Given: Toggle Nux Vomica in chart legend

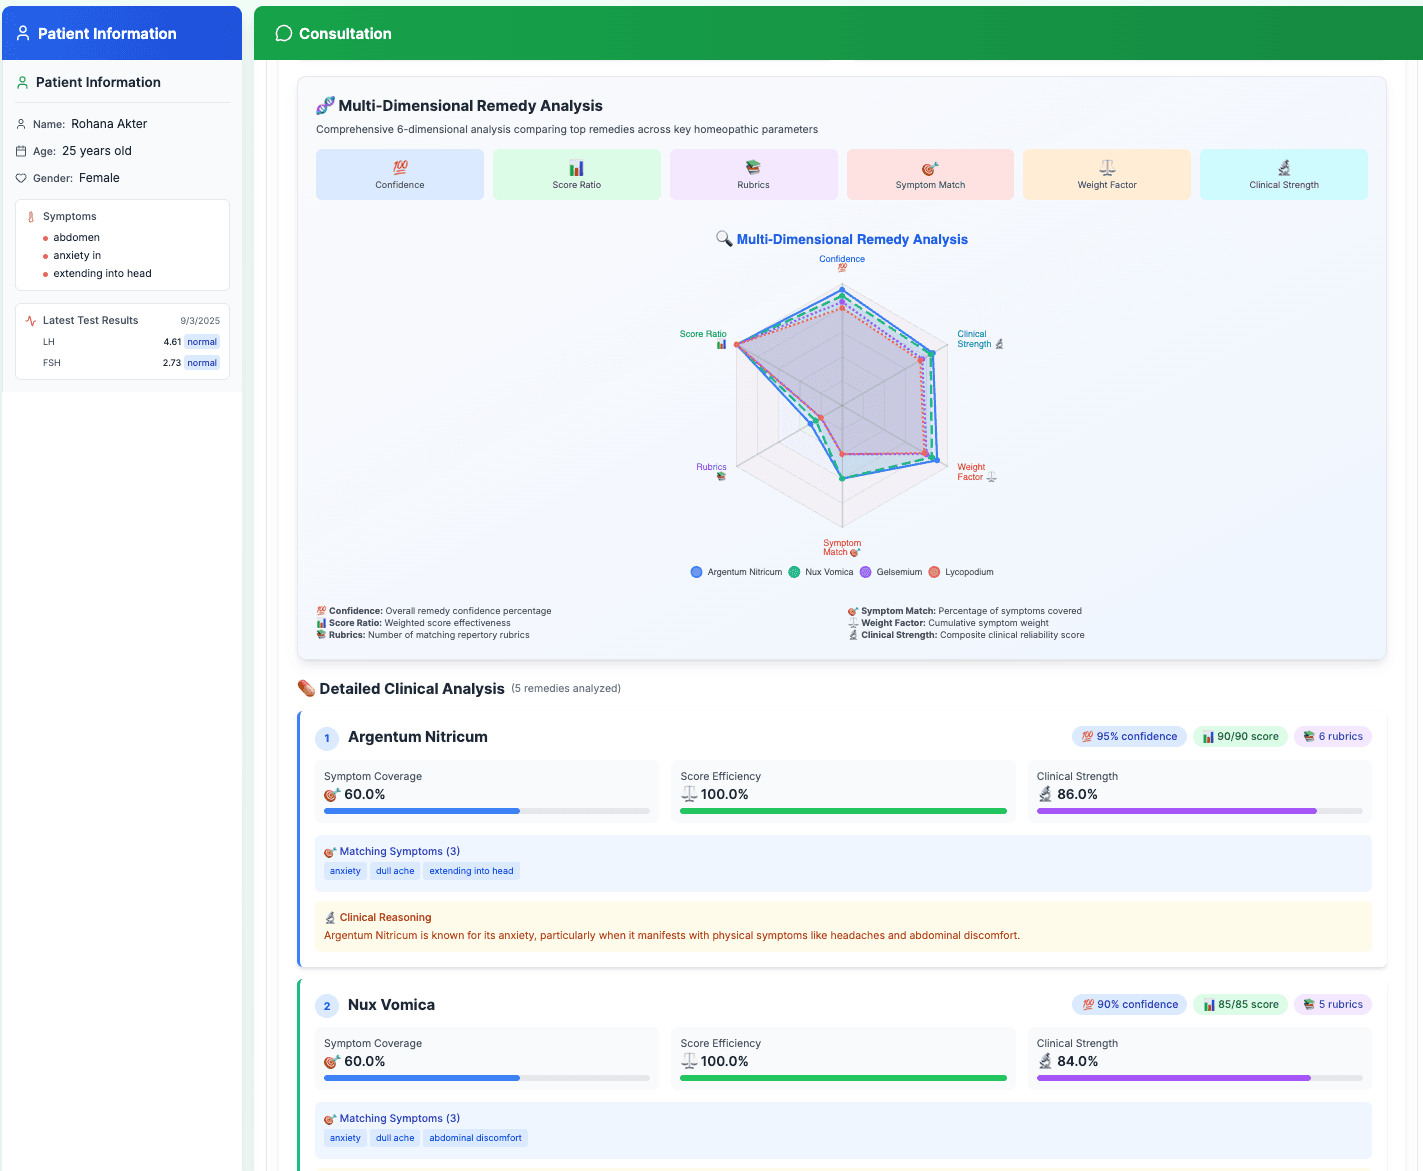Looking at the screenshot, I should [x=821, y=572].
